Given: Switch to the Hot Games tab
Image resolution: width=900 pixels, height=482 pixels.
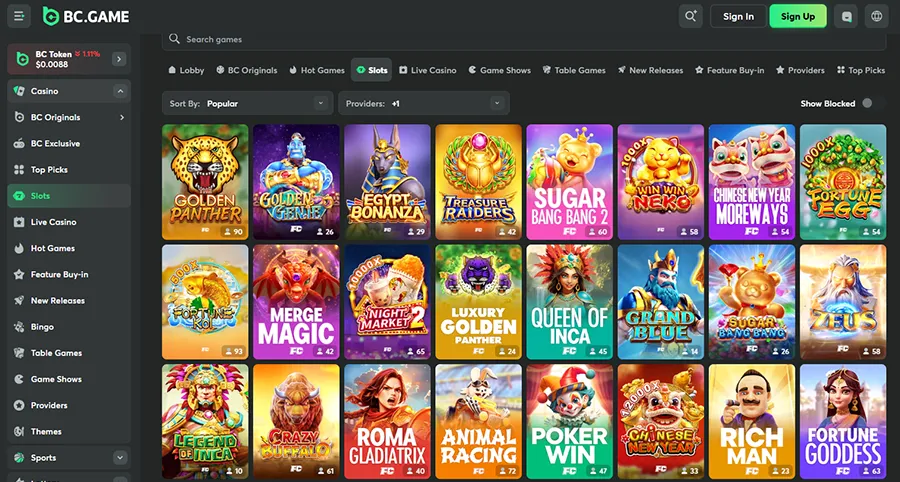Looking at the screenshot, I should pos(317,70).
